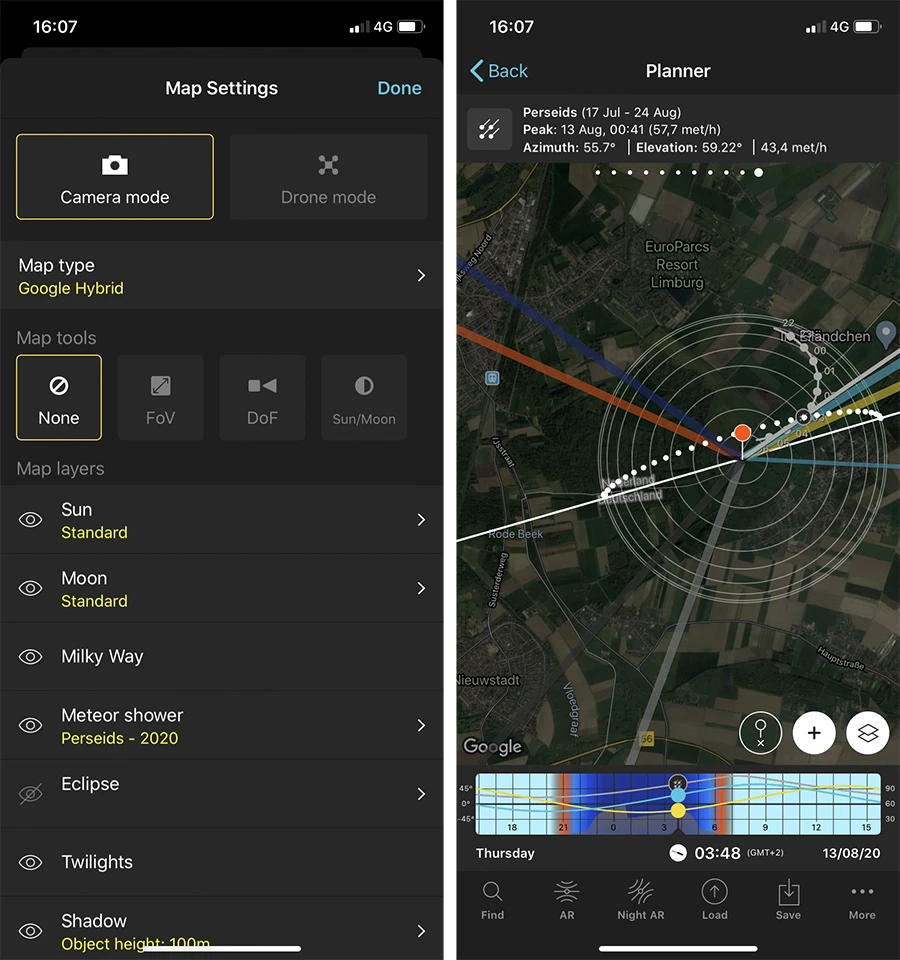Image resolution: width=900 pixels, height=960 pixels.
Task: Open the Save tab
Action: pos(789,900)
